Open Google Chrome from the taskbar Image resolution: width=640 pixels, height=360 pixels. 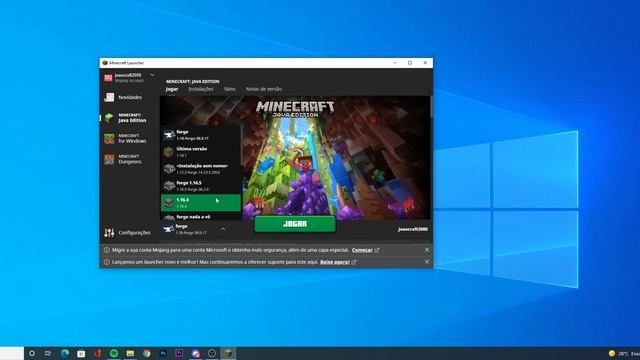tap(147, 353)
